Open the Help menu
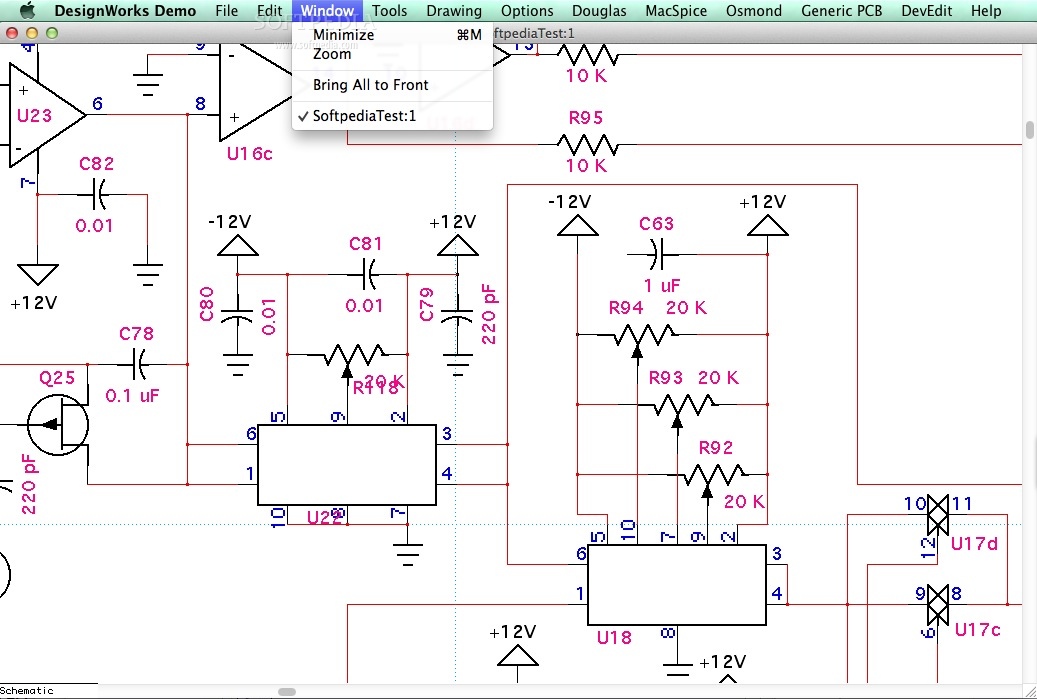Screen dimensions: 1037x699 pyautogui.click(x=986, y=11)
